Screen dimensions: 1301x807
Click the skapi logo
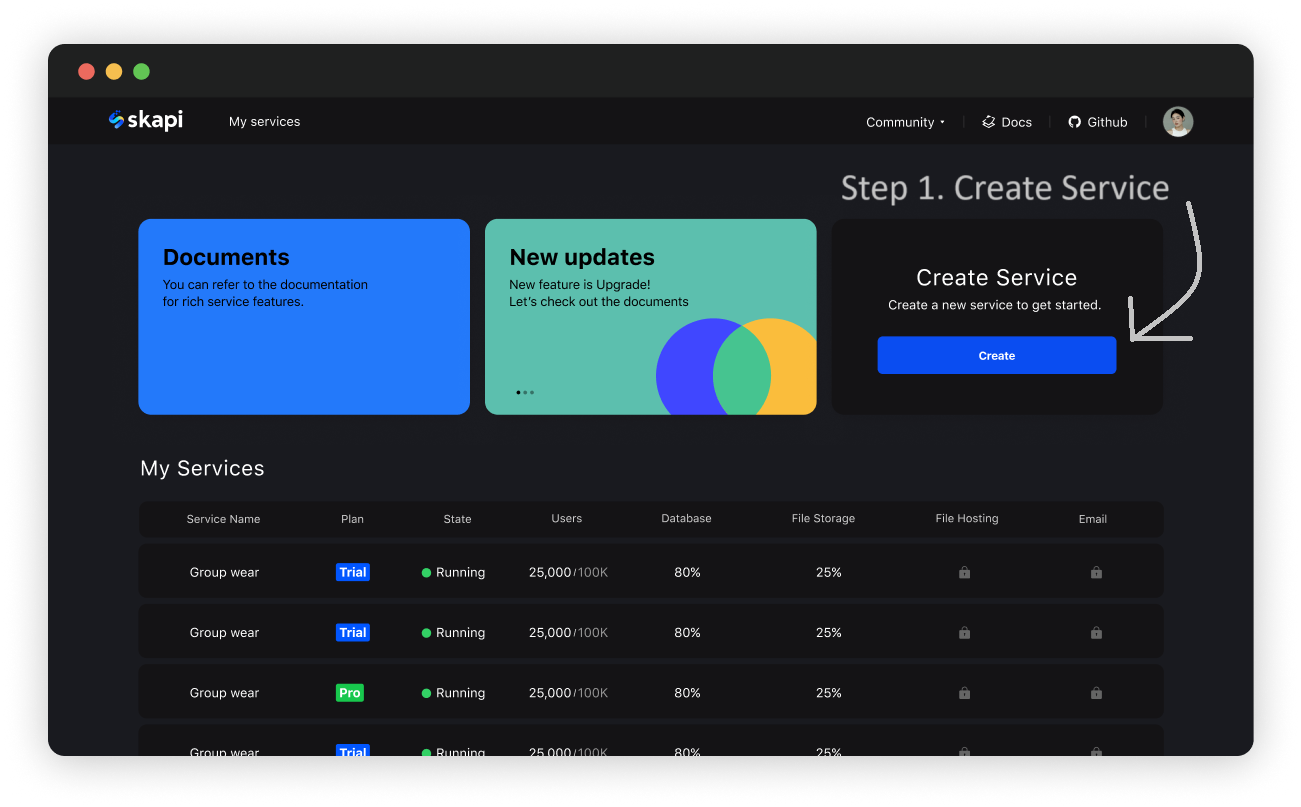[146, 120]
